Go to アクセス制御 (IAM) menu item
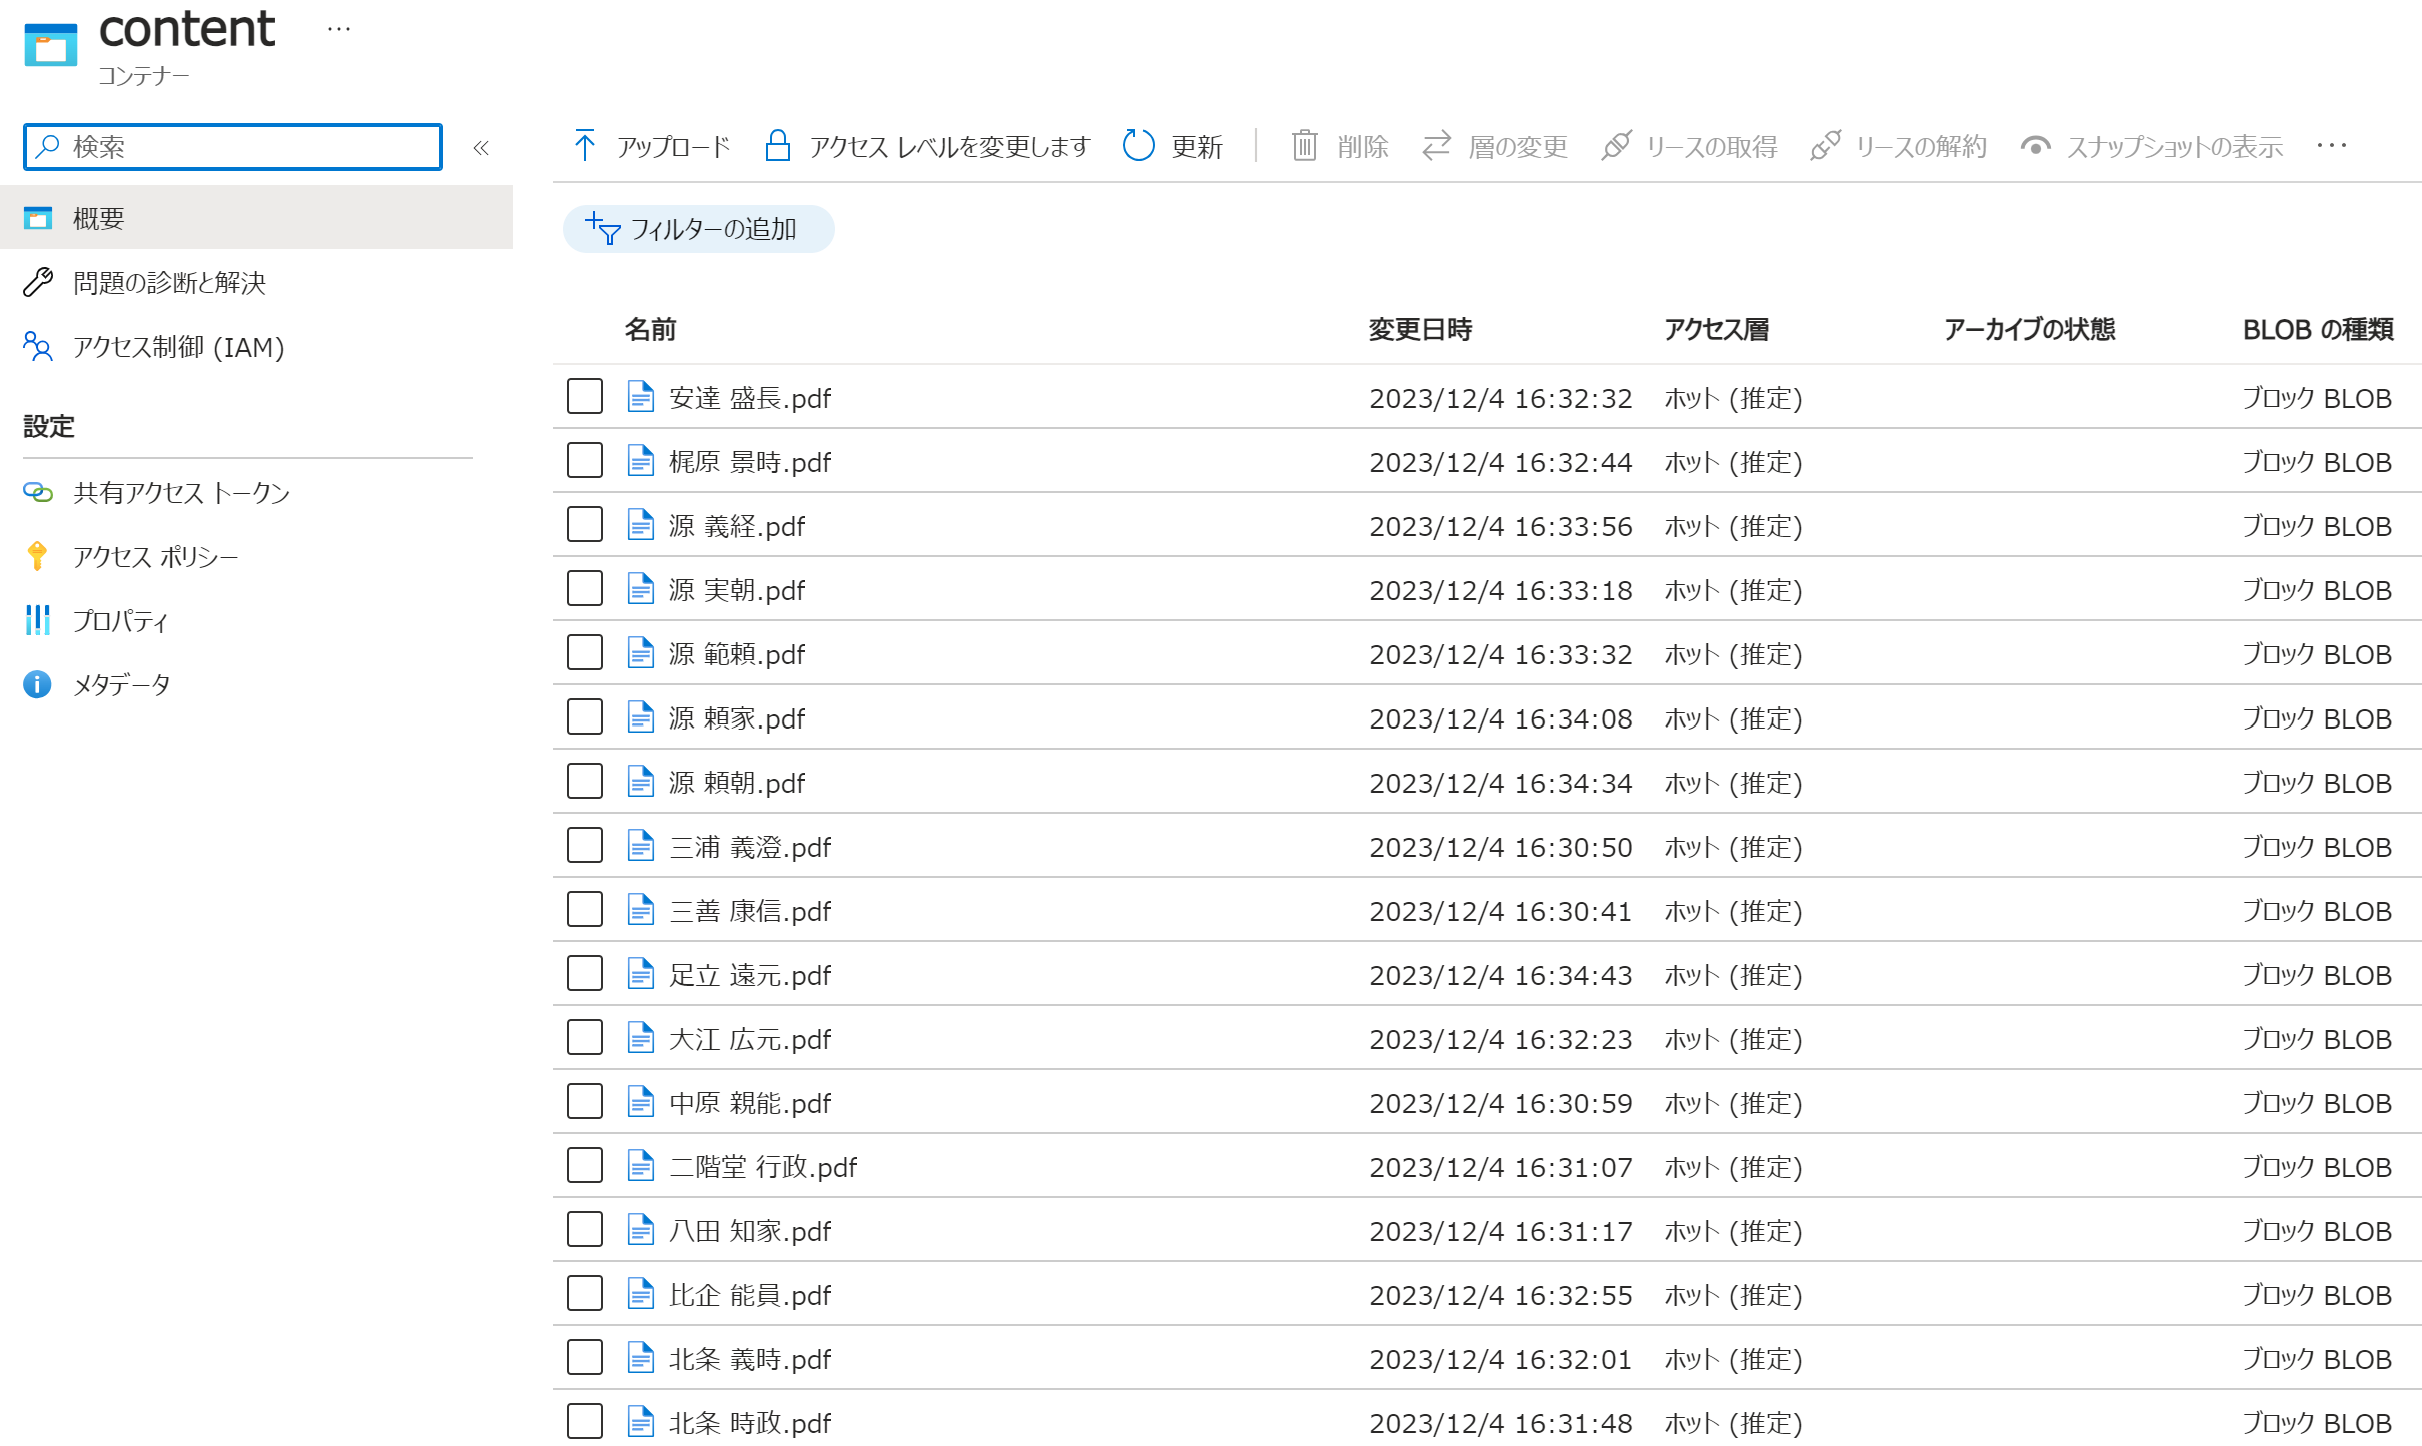2422x1446 pixels. (x=178, y=347)
